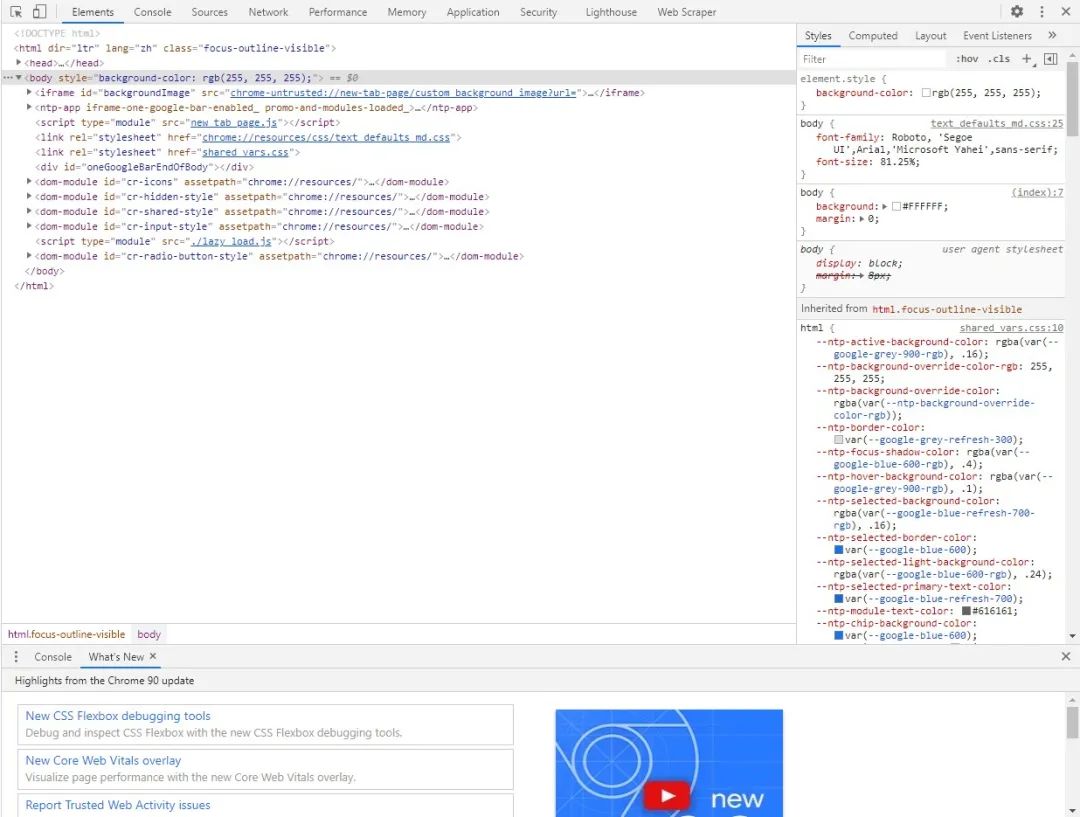This screenshot has width=1080, height=817.
Task: Close the What's New drawer tab
Action: (x=153, y=657)
